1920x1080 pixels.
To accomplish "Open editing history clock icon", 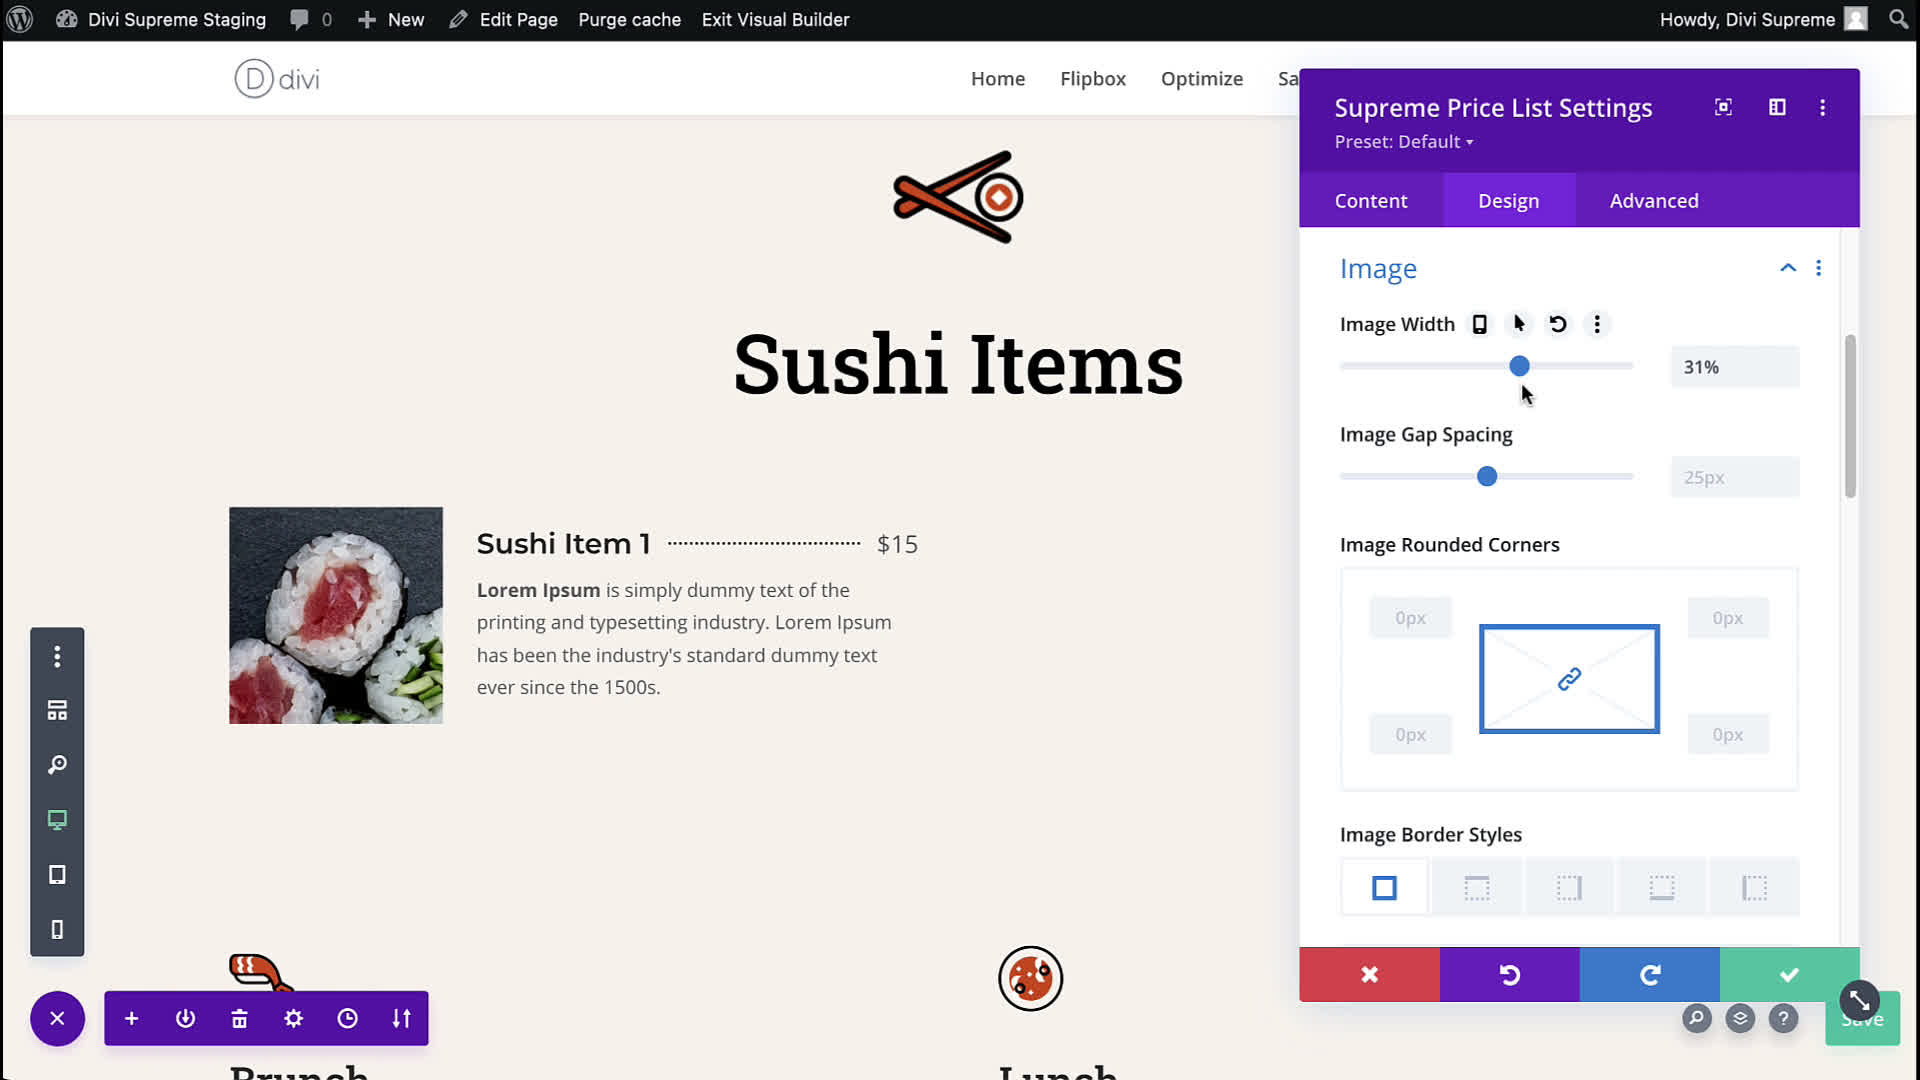I will pyautogui.click(x=347, y=1018).
